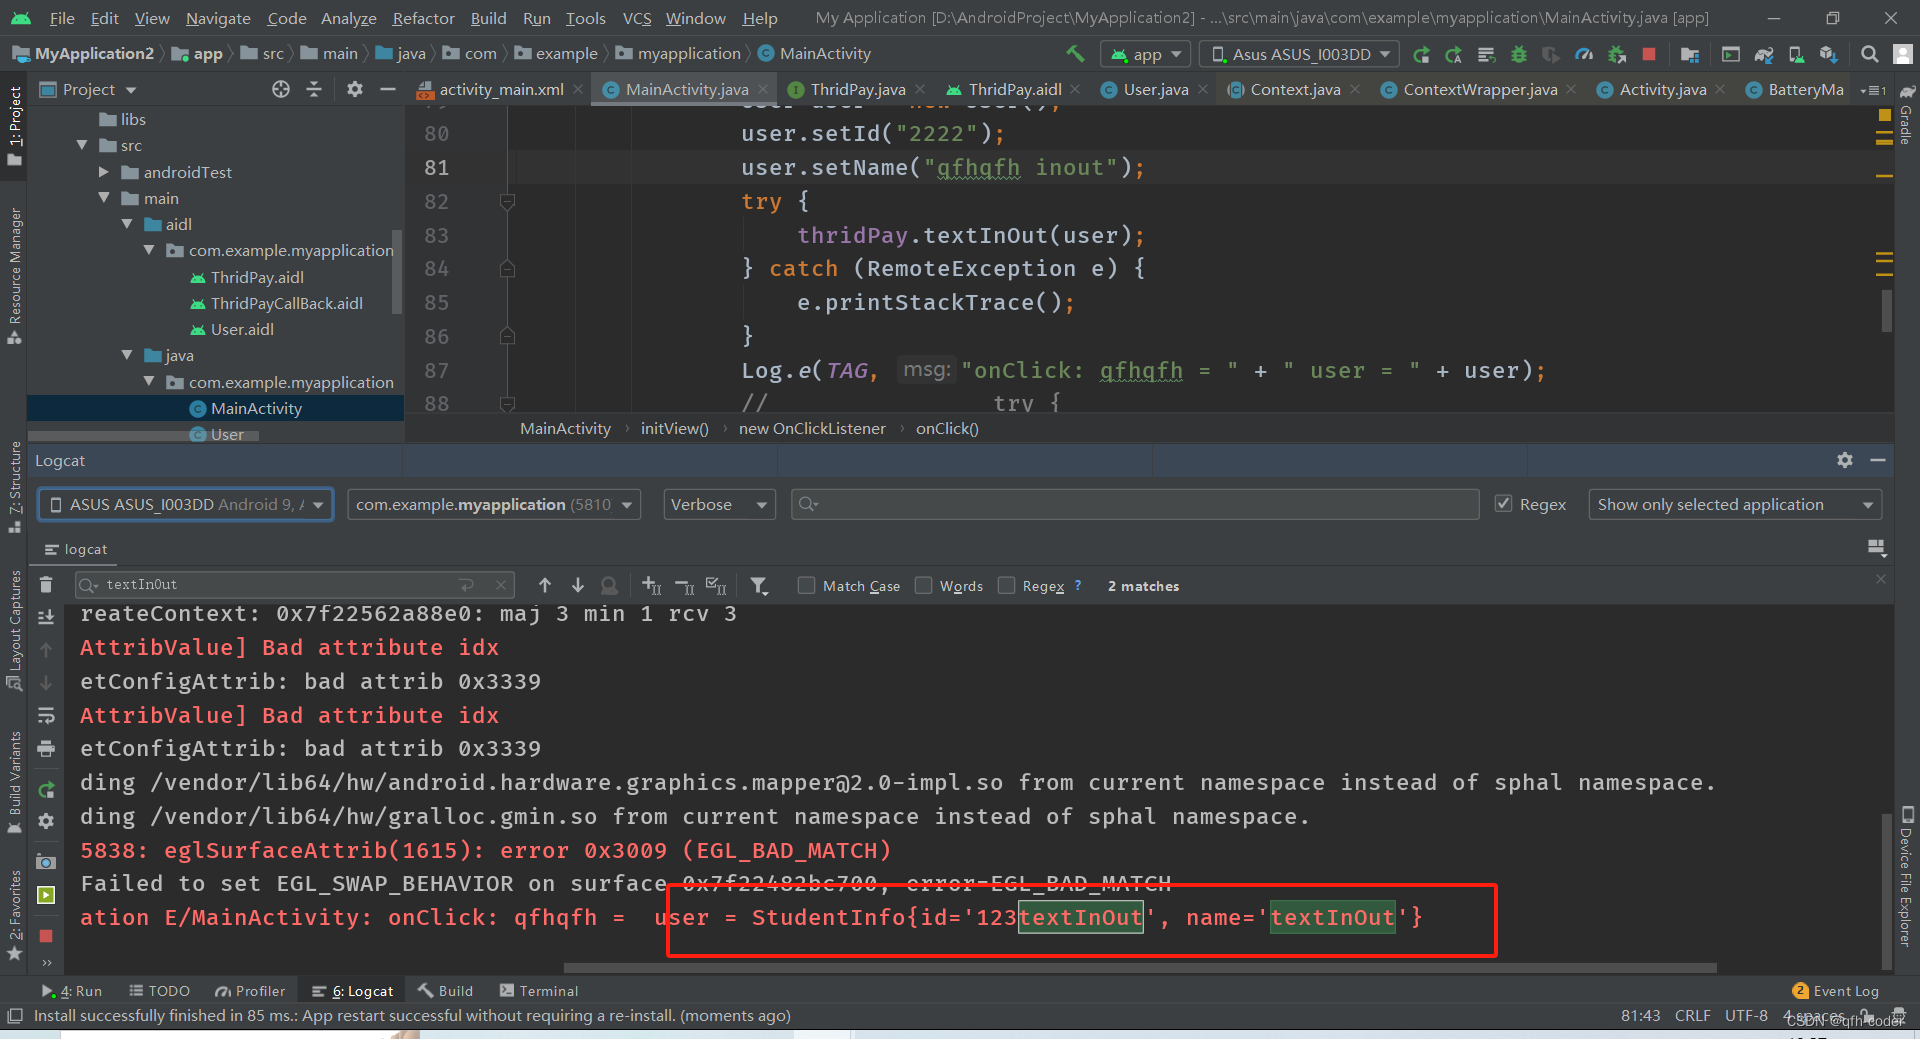The height and width of the screenshot is (1039, 1920).
Task: Switch to the activity_main.xml tab
Action: tap(501, 89)
